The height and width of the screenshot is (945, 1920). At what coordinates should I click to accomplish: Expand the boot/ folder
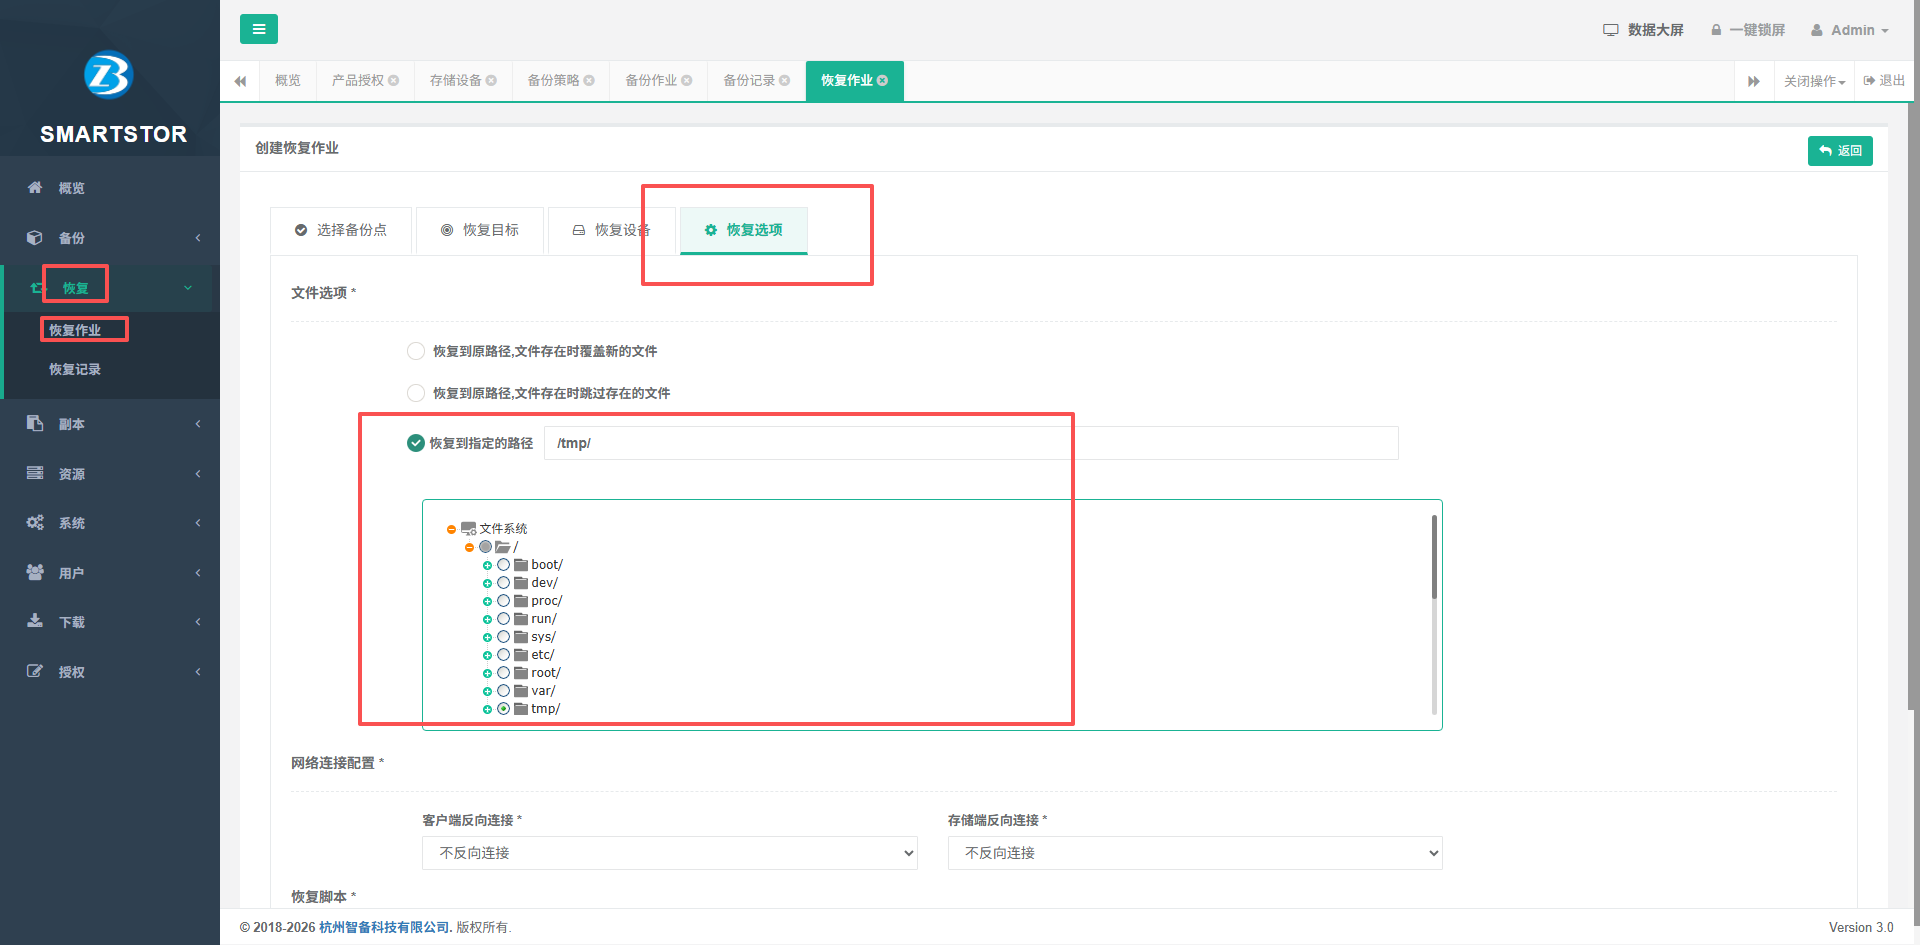click(x=487, y=565)
